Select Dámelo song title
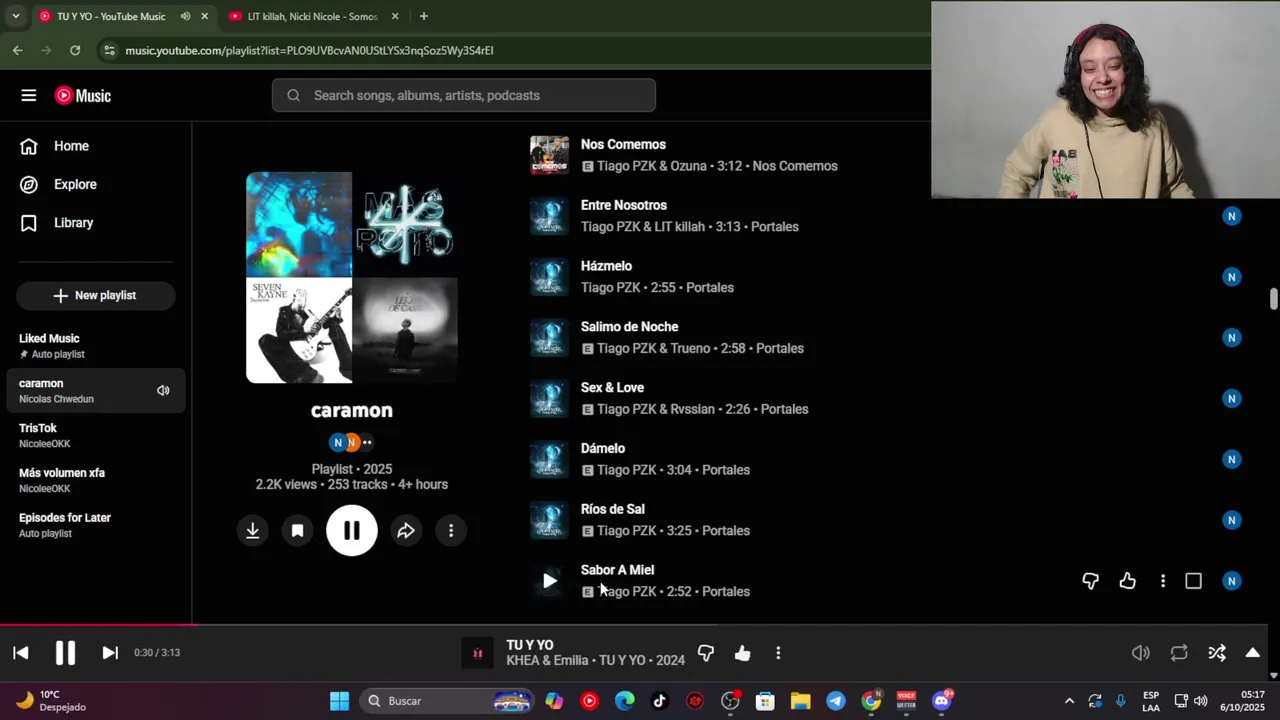 click(603, 449)
